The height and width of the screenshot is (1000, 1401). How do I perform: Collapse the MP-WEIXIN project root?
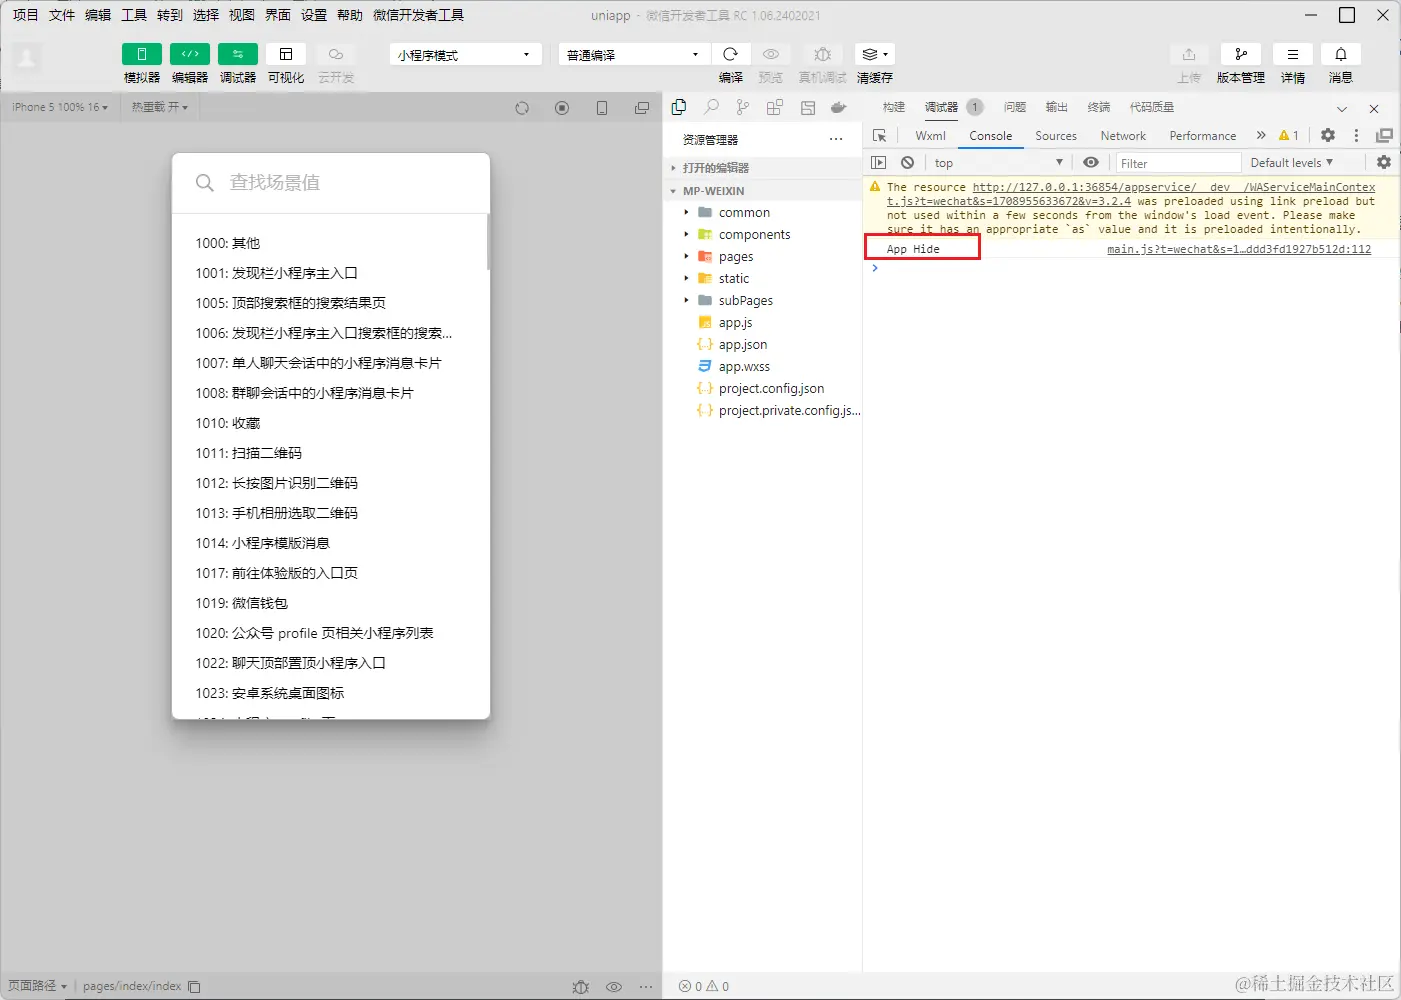pos(762,191)
